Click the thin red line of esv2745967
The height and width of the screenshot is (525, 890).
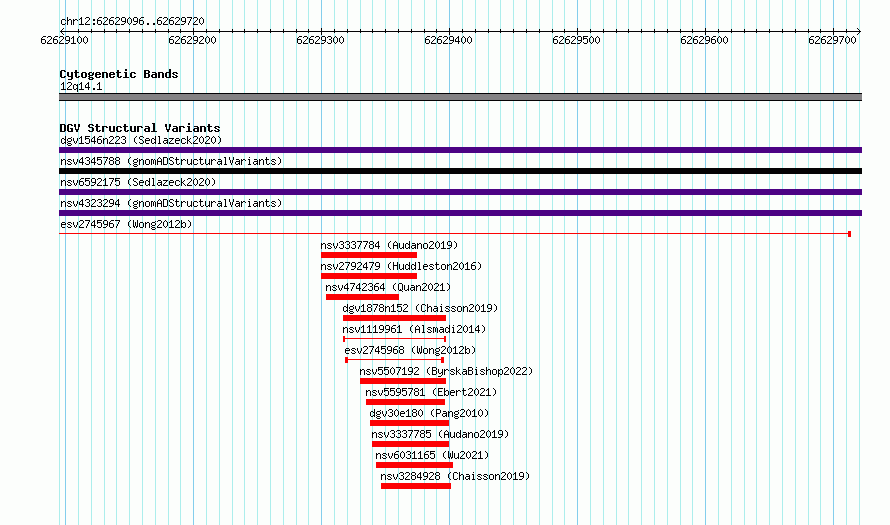click(455, 234)
